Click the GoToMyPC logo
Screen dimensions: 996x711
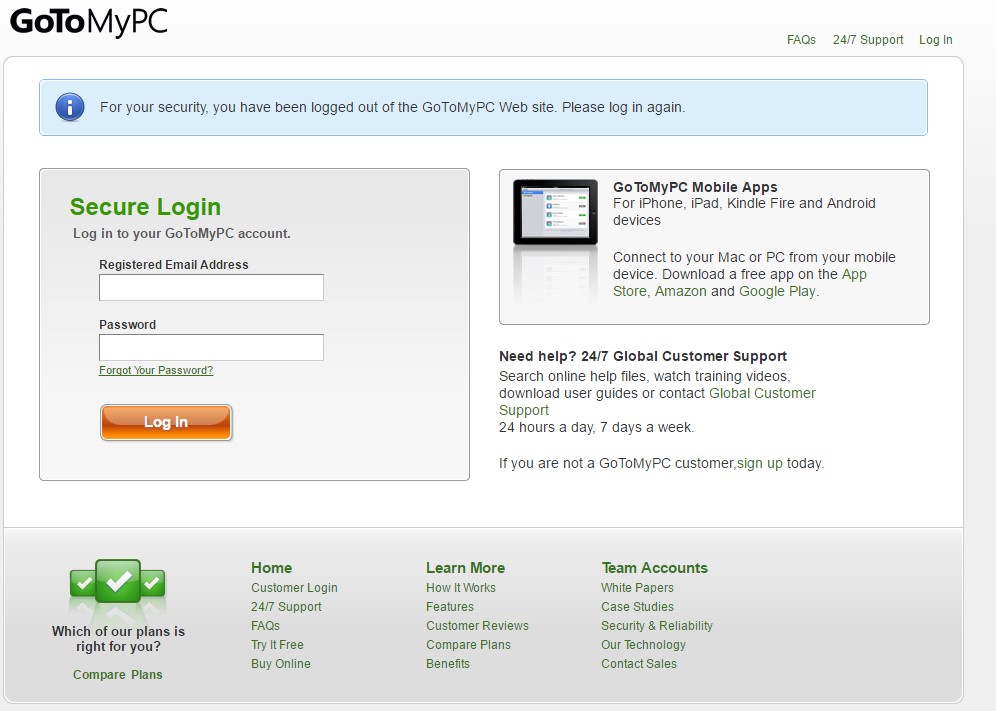[x=89, y=22]
